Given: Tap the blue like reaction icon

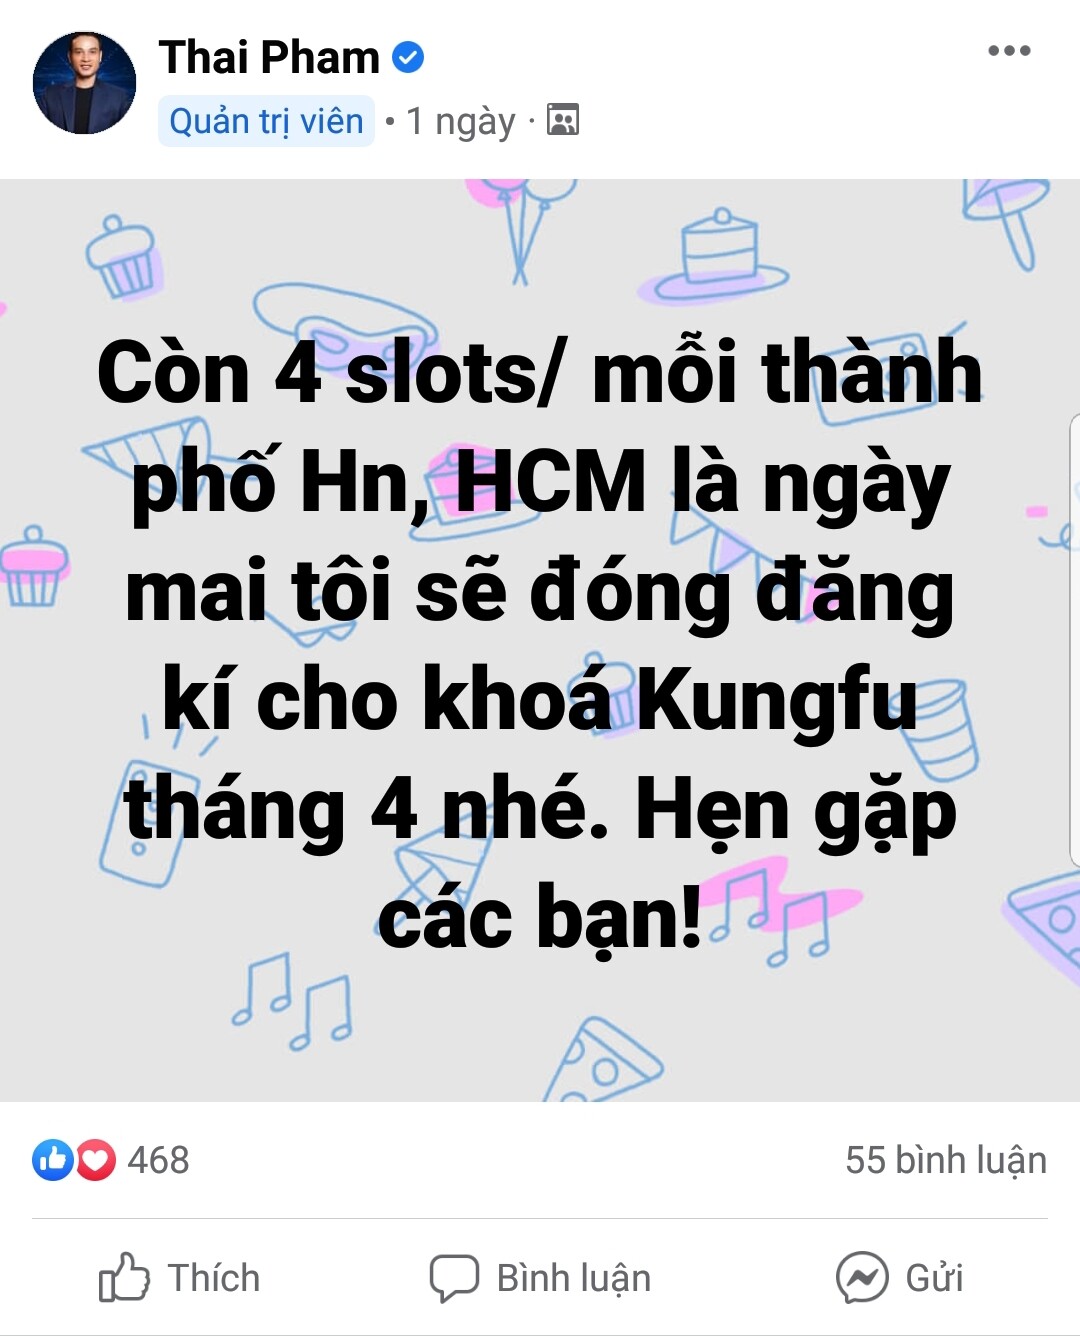Looking at the screenshot, I should pyautogui.click(x=53, y=1160).
